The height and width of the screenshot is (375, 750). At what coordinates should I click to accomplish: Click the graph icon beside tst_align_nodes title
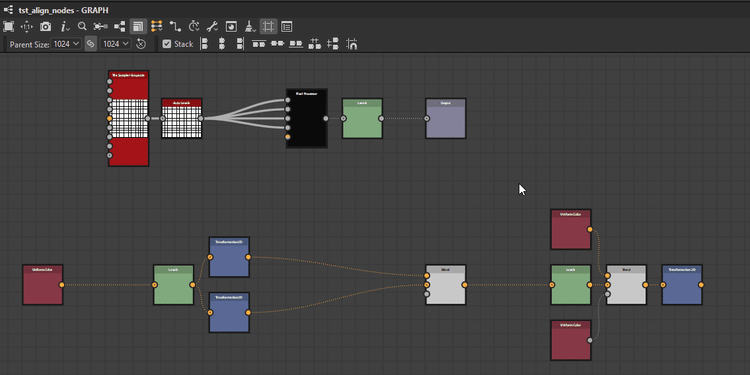tap(8, 9)
